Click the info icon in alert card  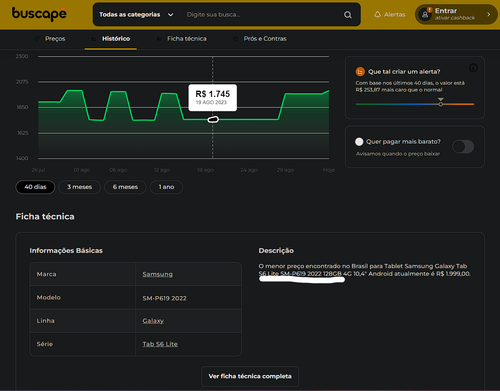(x=473, y=68)
